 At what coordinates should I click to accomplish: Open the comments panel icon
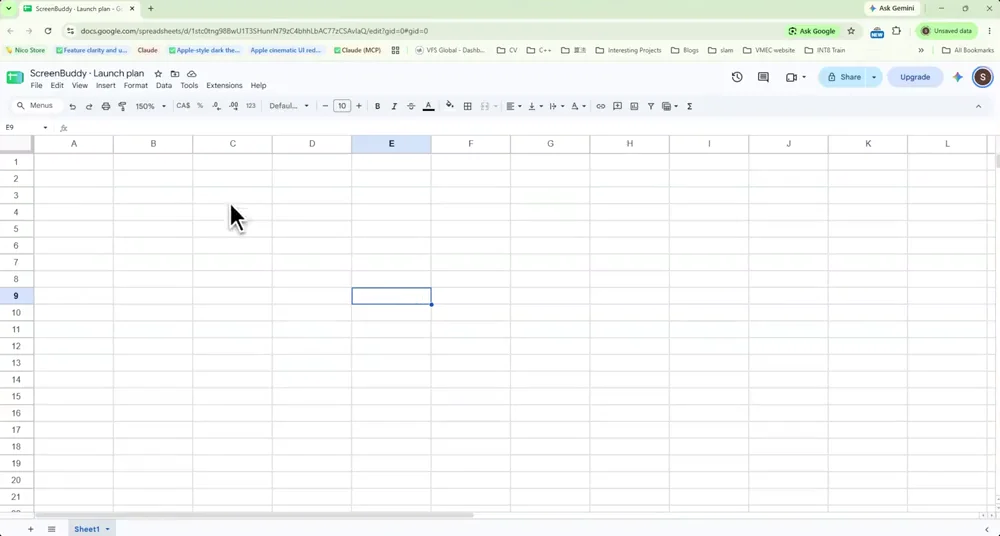(x=763, y=77)
